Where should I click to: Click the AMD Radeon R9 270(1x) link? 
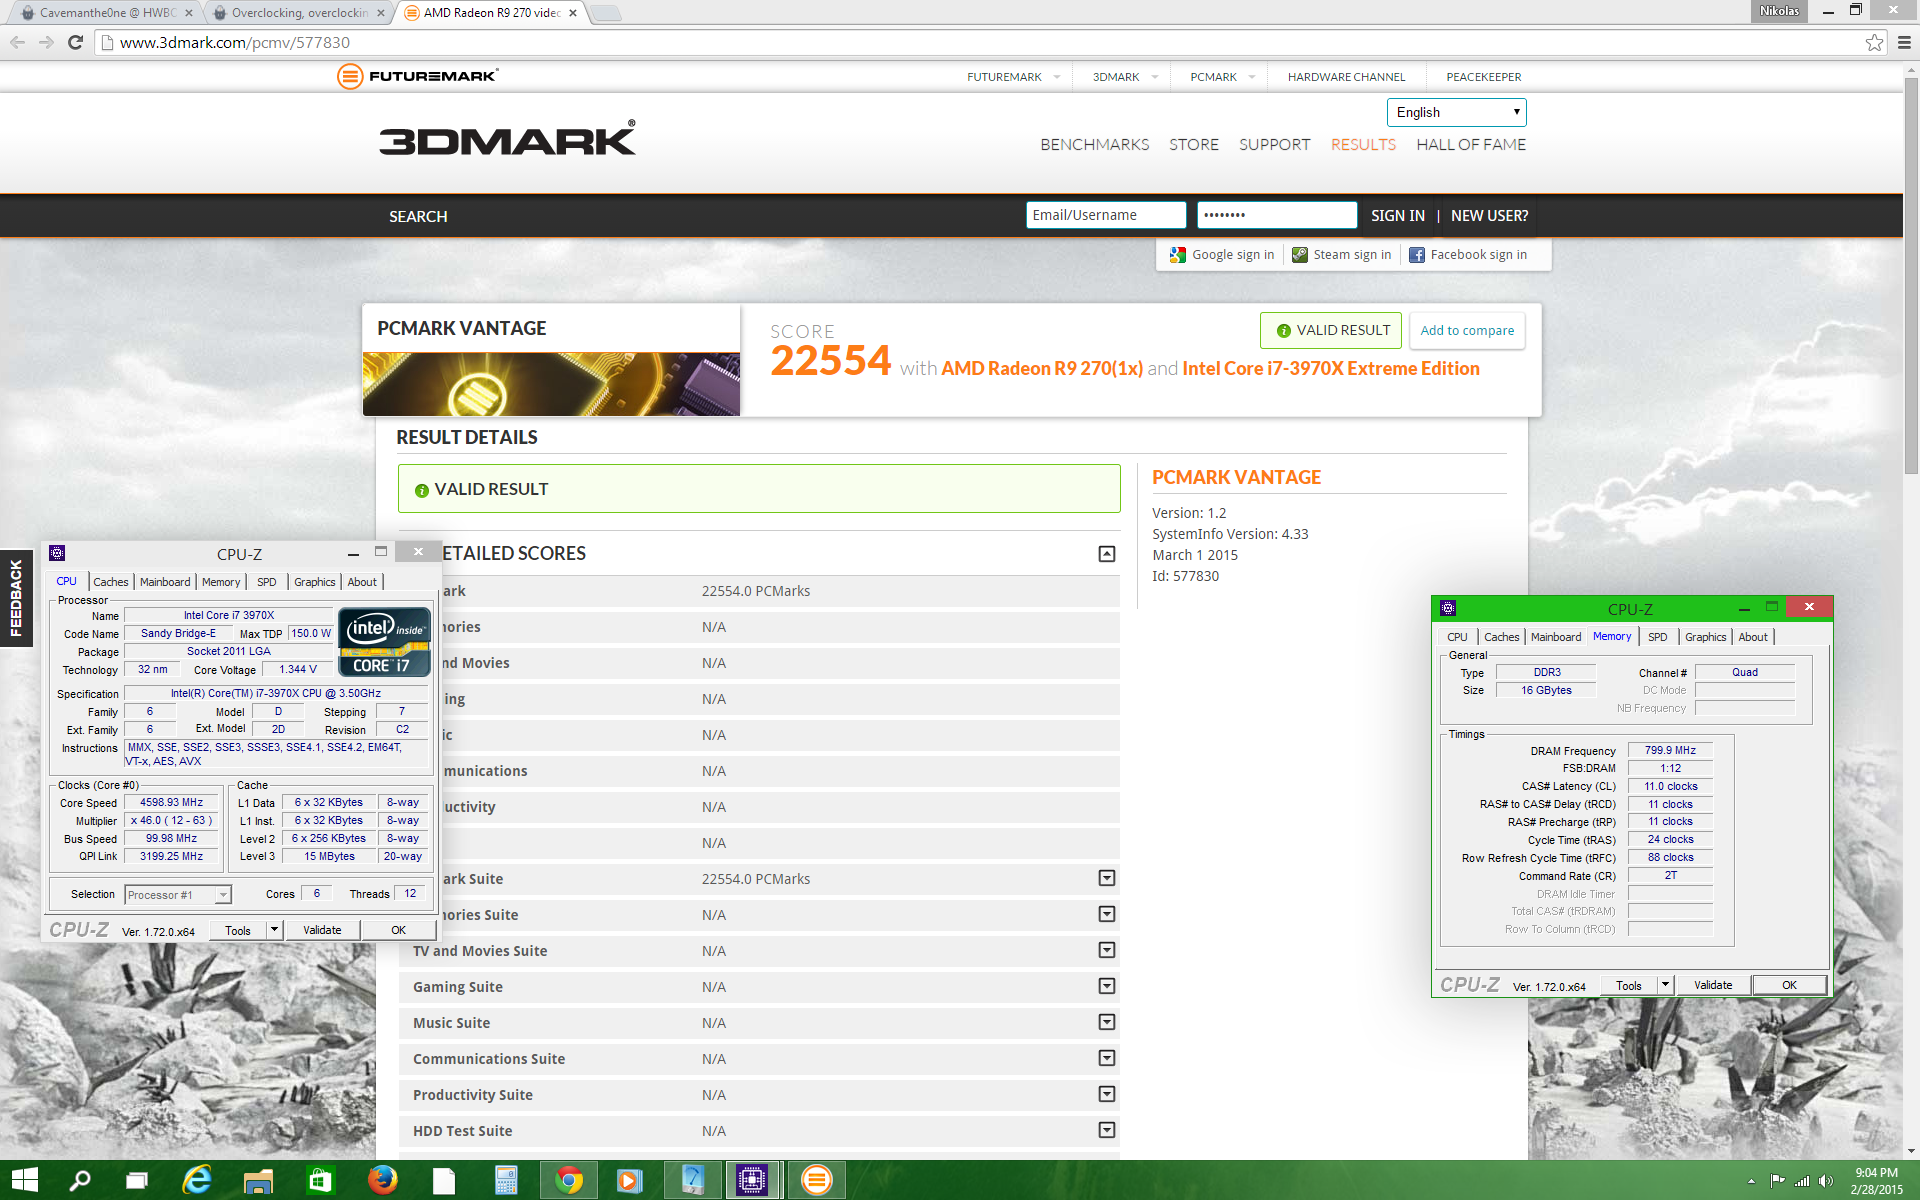click(x=1042, y=368)
